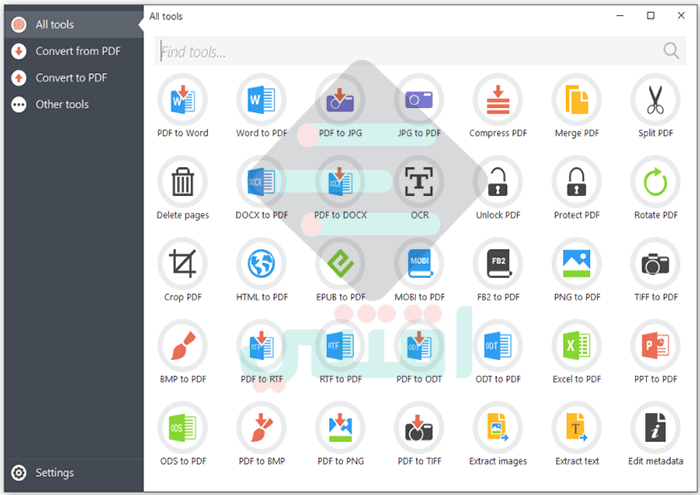
Task: Open Settings in the sidebar
Action: click(74, 473)
